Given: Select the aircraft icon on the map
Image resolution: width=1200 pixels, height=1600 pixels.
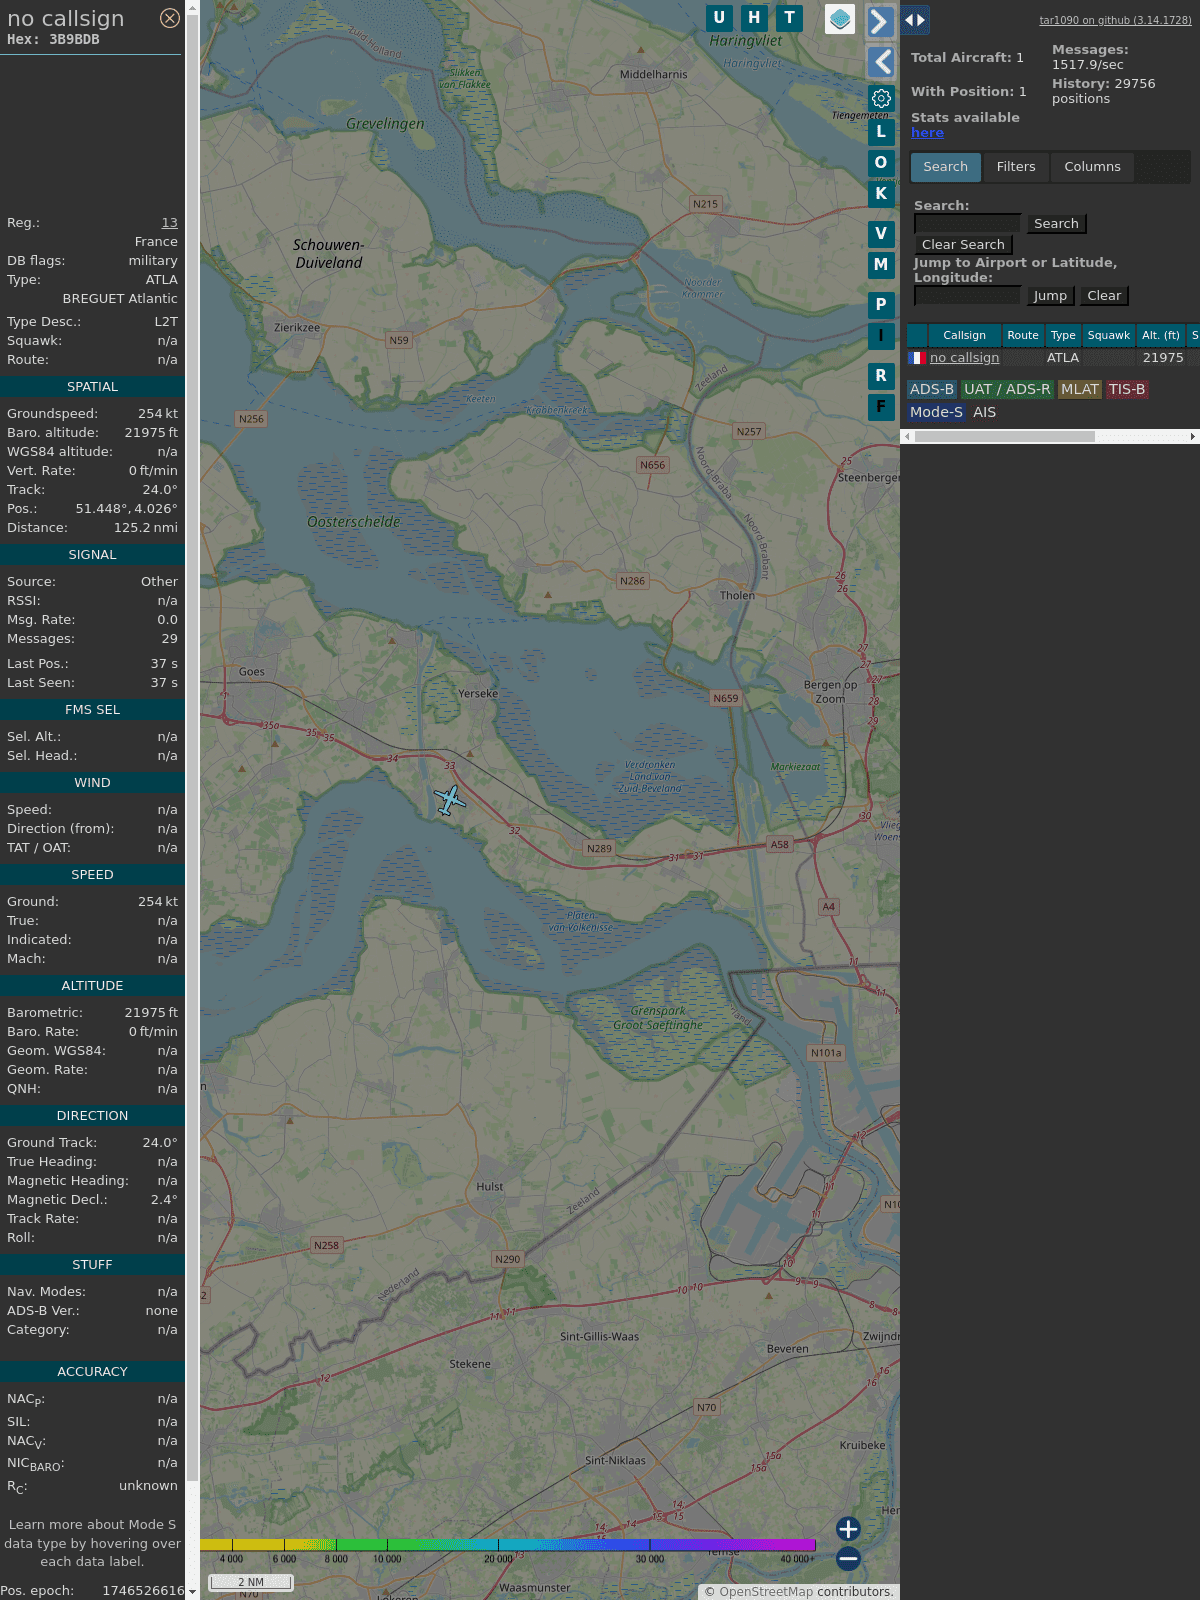Looking at the screenshot, I should click(450, 800).
